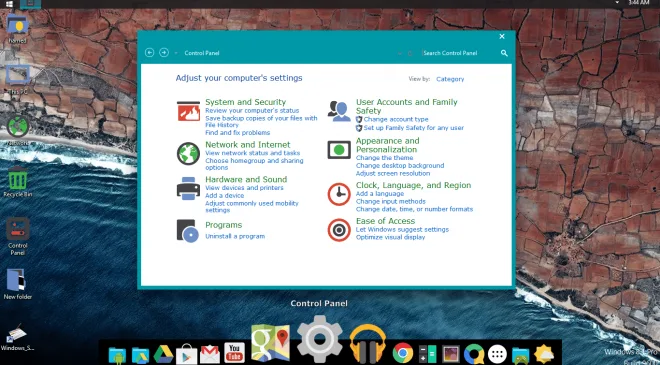Open the Programs category heading
Screen dimensions: 660x365
click(224, 225)
